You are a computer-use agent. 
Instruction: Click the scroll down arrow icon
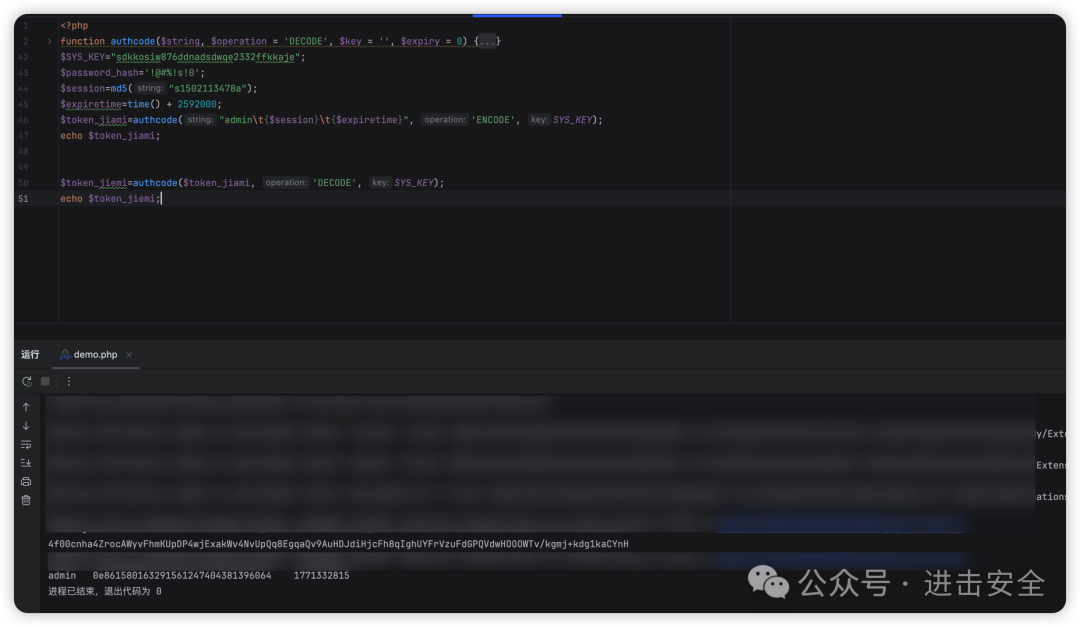pos(26,426)
